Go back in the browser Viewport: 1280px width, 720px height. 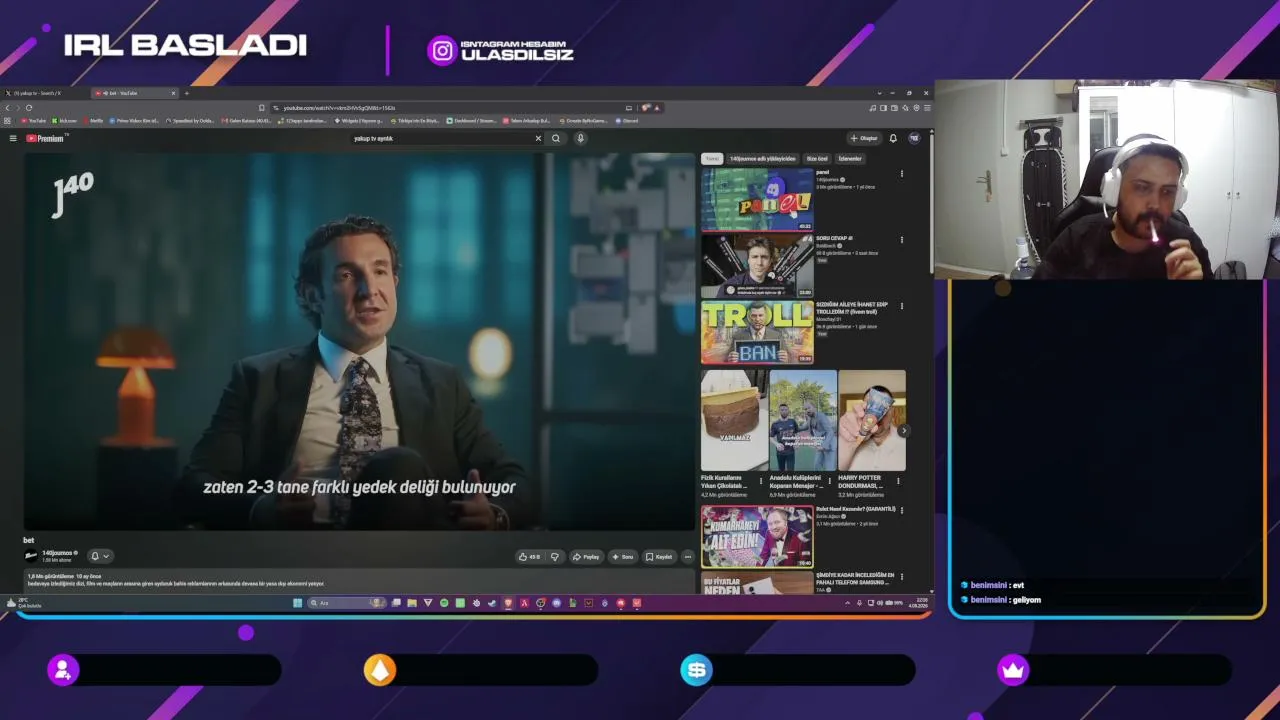point(7,108)
